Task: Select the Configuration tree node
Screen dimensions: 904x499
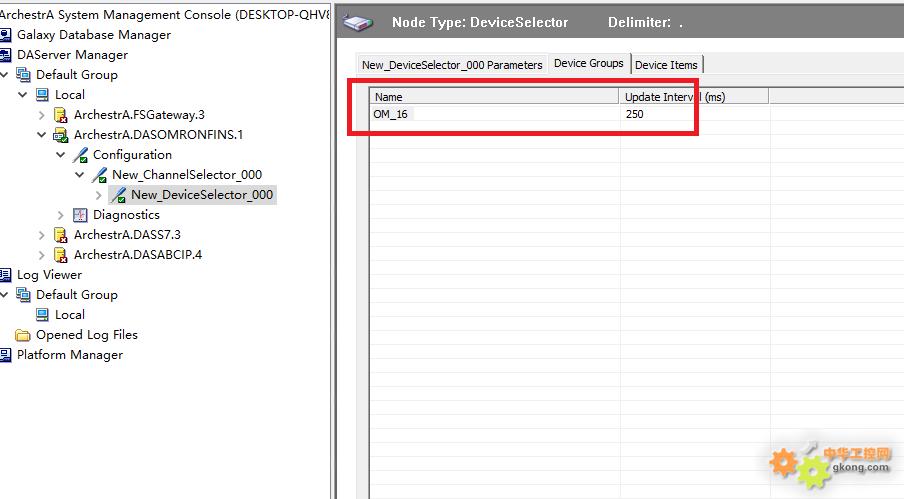Action: point(133,155)
